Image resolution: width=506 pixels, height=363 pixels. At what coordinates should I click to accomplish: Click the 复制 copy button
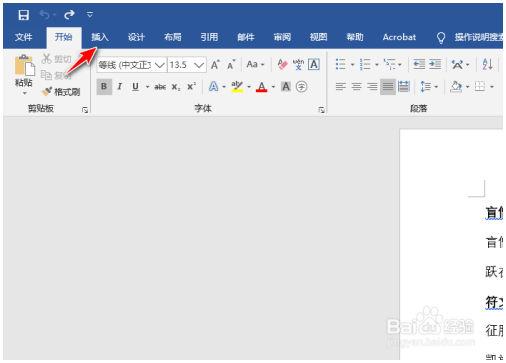click(x=56, y=75)
